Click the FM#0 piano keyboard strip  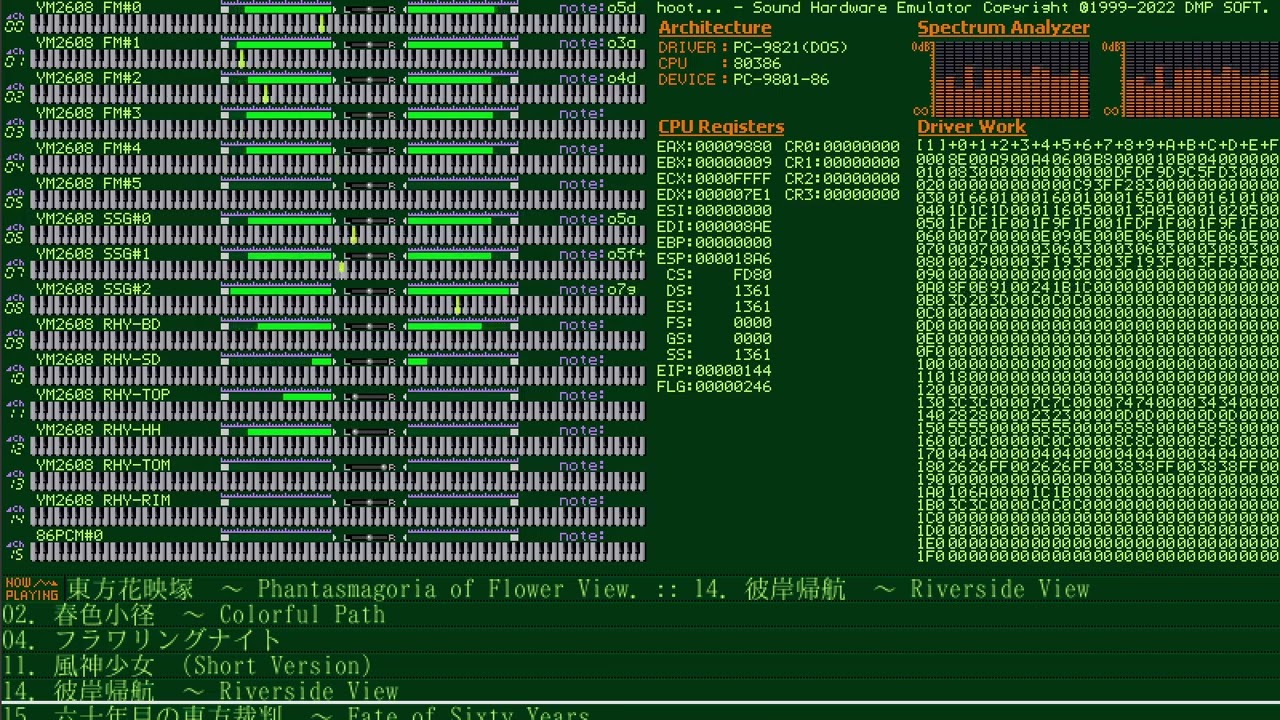pos(338,24)
